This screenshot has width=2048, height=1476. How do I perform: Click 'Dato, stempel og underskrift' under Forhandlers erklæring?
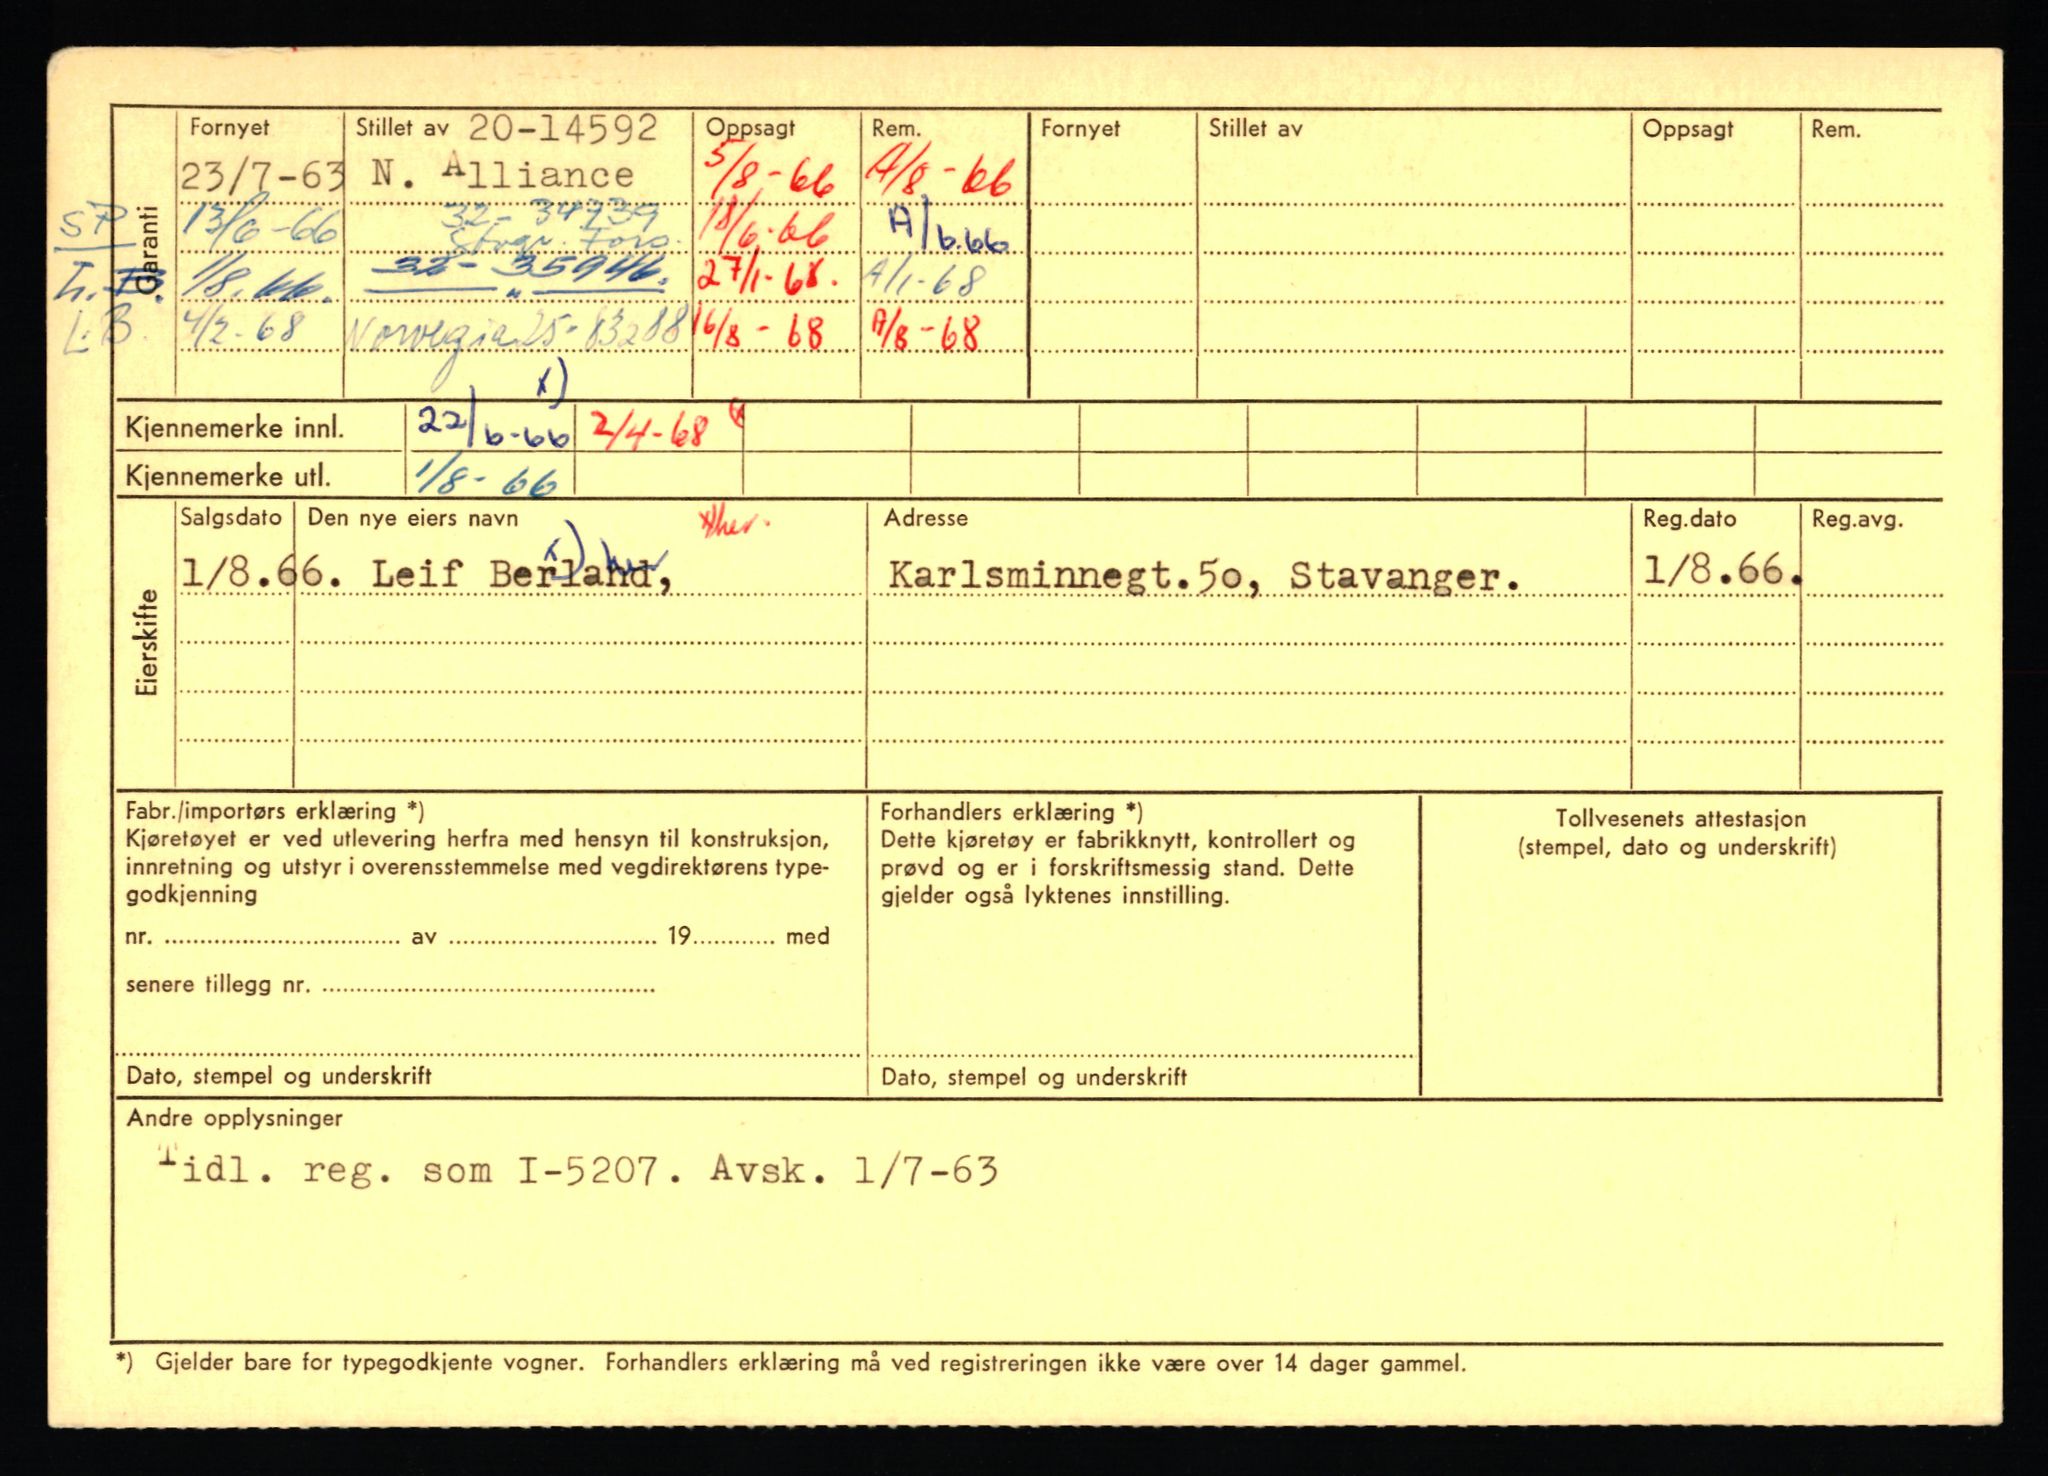(x=1034, y=1077)
